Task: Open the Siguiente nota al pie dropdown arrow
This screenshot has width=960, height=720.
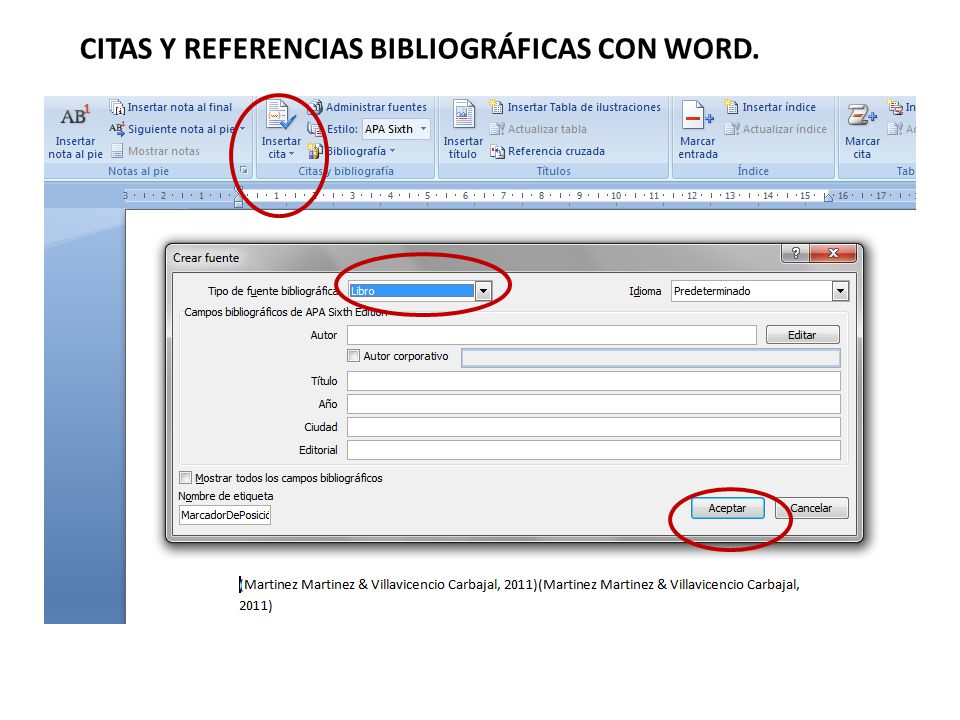Action: click(242, 129)
